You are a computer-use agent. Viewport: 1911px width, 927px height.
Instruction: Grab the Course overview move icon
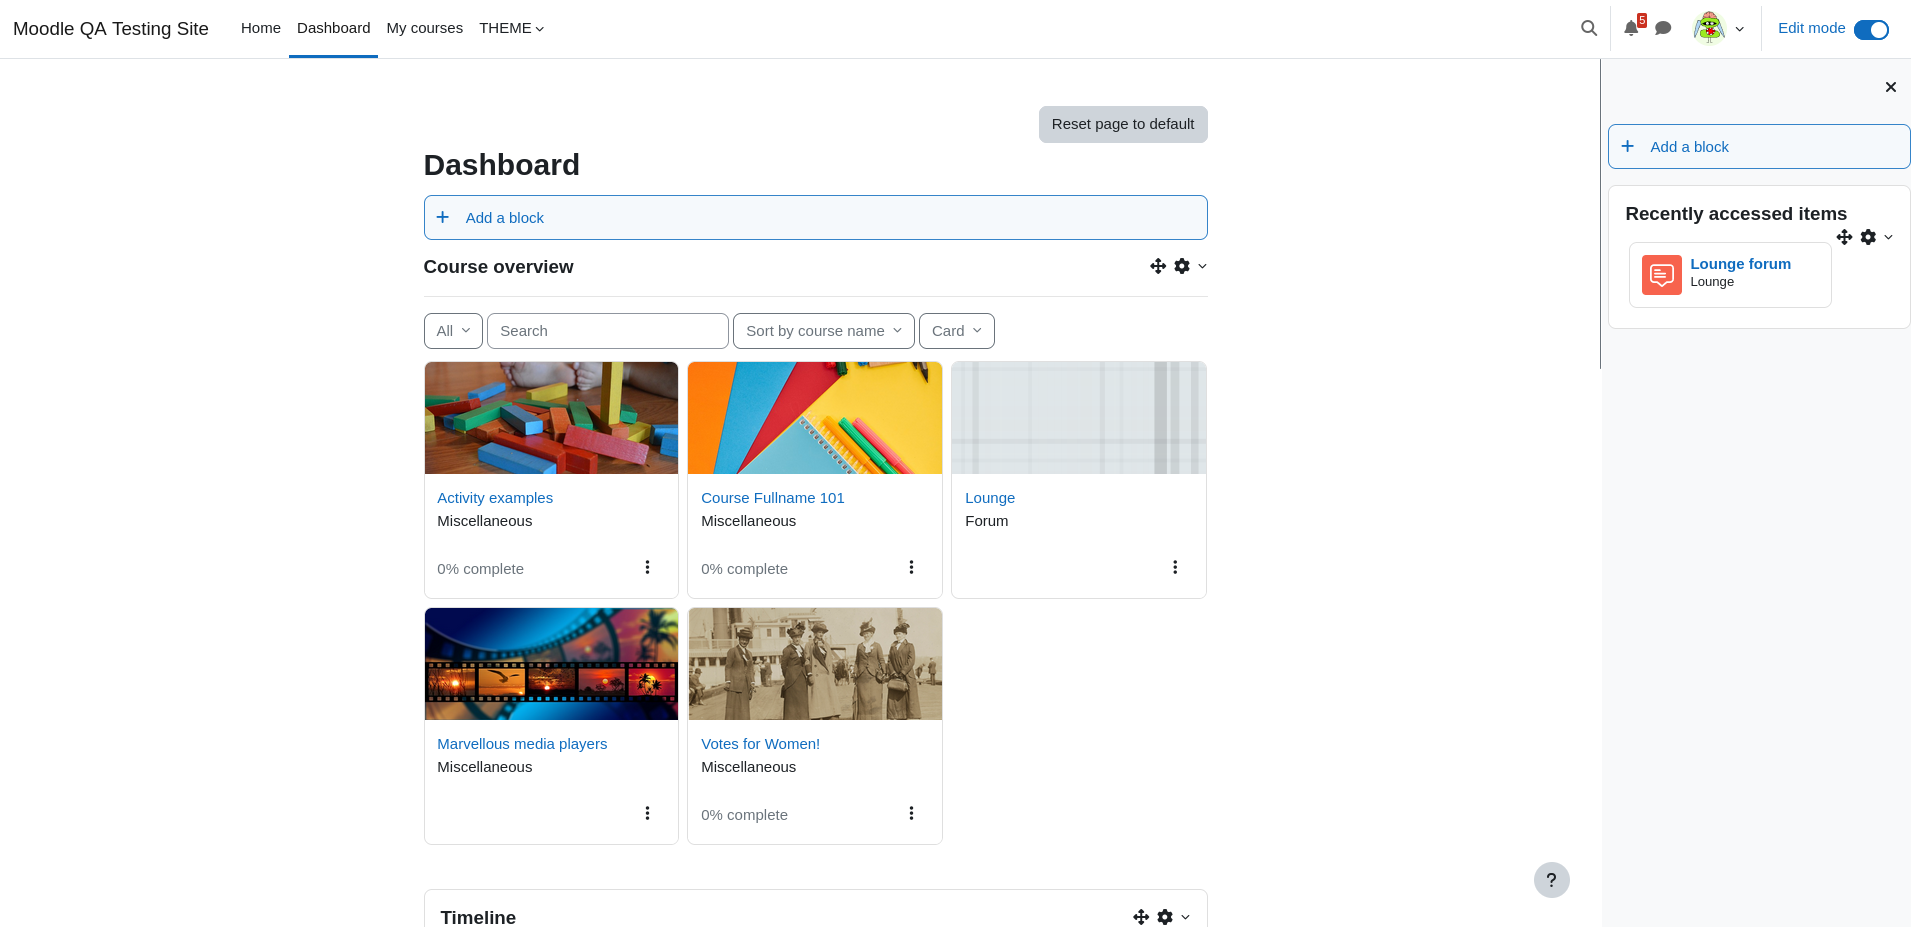pos(1157,266)
